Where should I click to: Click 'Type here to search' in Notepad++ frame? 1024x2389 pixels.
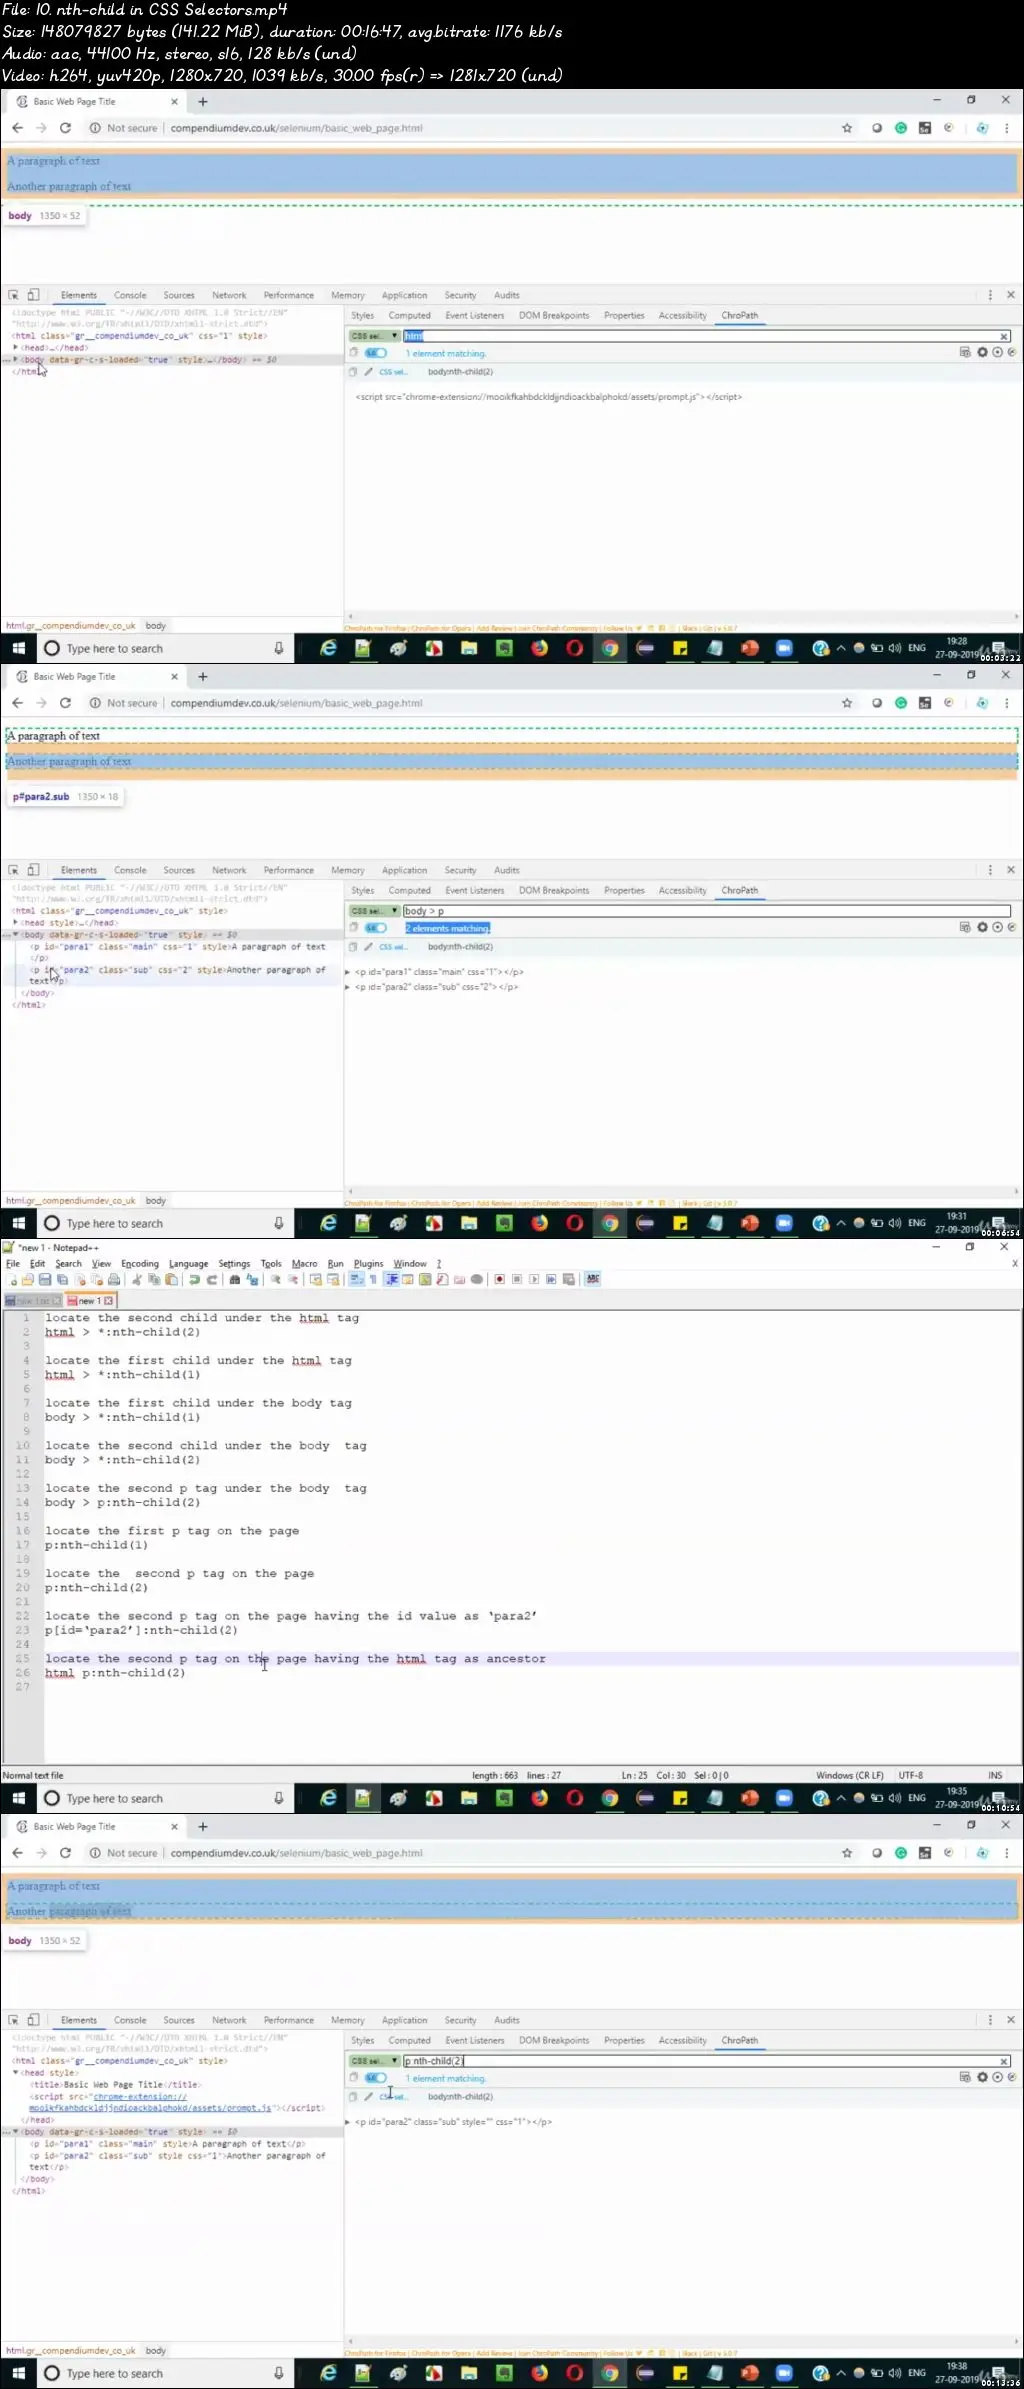point(164,1798)
